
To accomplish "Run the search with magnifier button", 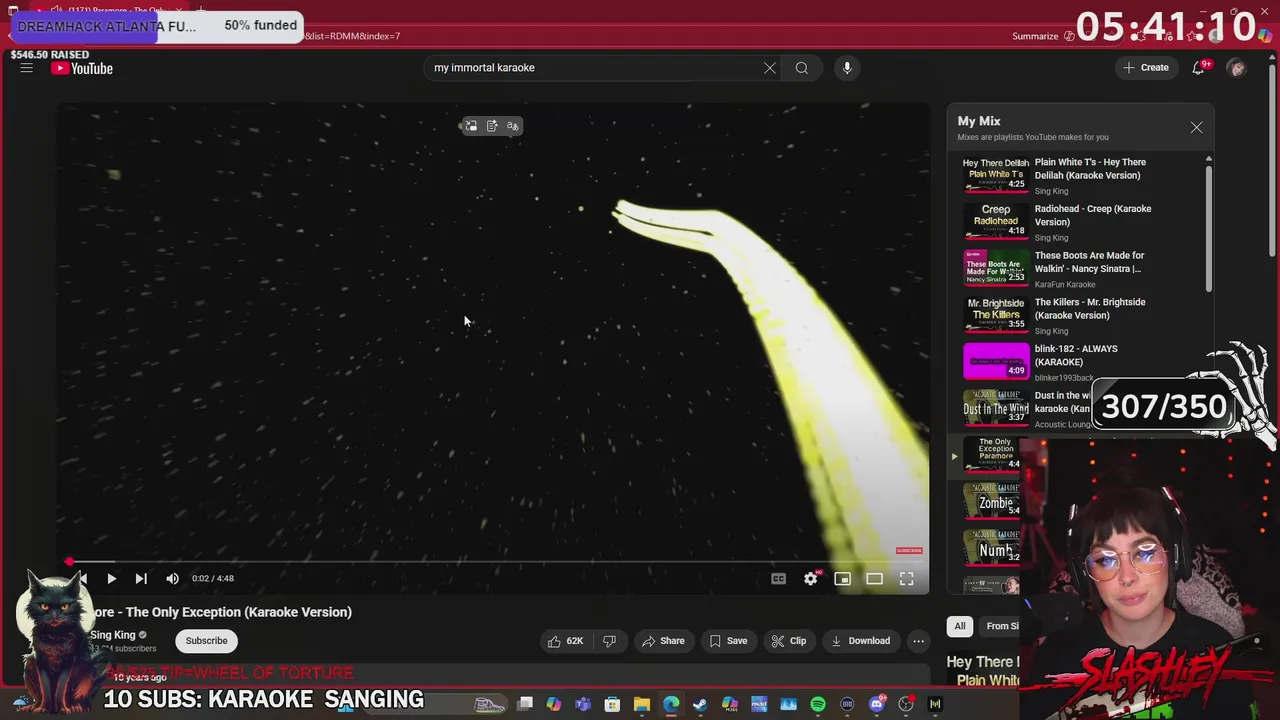I will (x=802, y=68).
